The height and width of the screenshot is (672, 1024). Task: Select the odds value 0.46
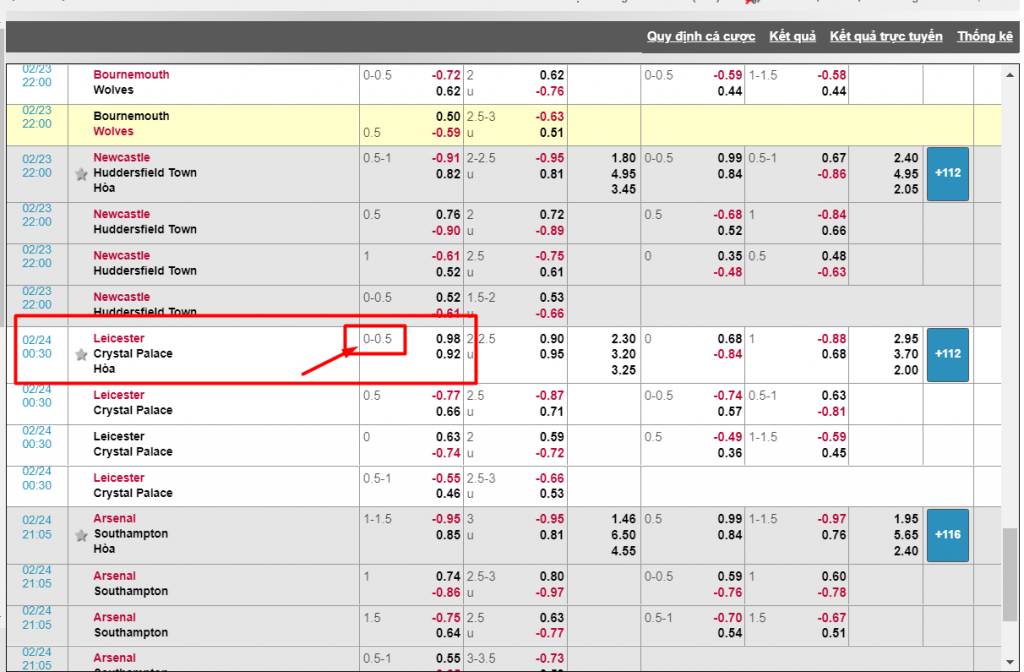coord(448,494)
